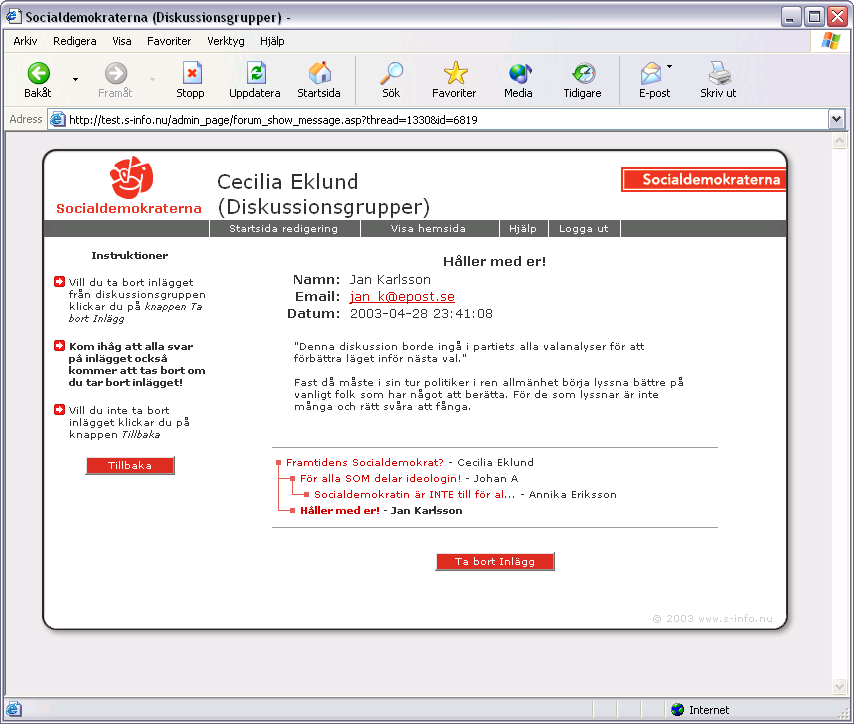Viewport: 854px width, 724px height.
Task: Maximize the browser window
Action: (x=814, y=17)
